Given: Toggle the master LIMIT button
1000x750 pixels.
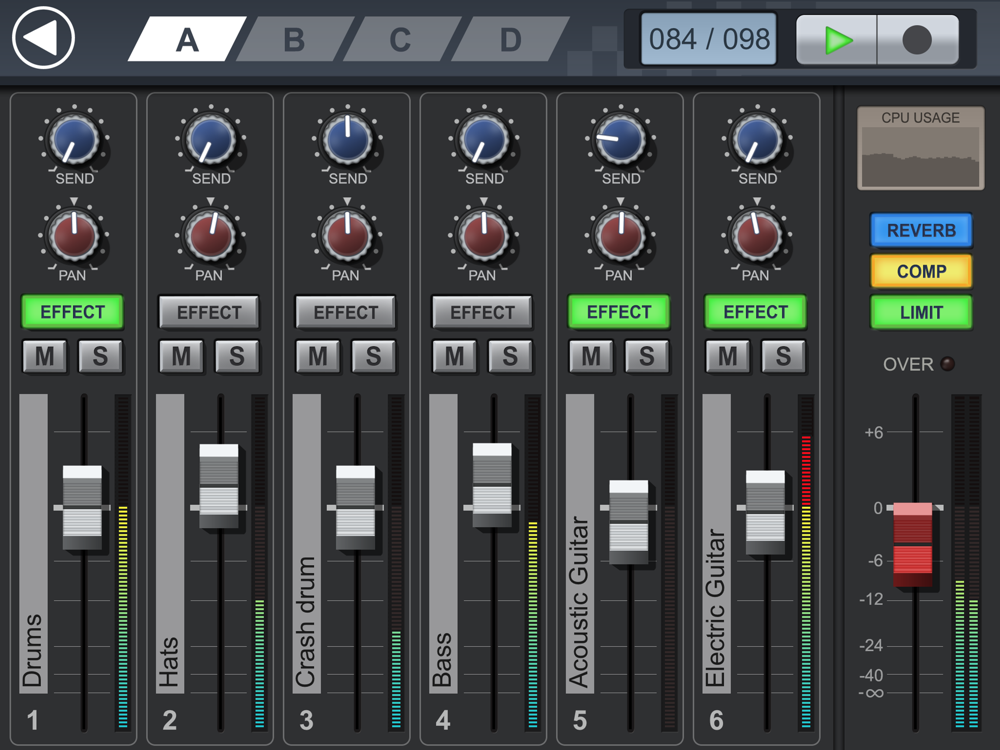Looking at the screenshot, I should (921, 312).
